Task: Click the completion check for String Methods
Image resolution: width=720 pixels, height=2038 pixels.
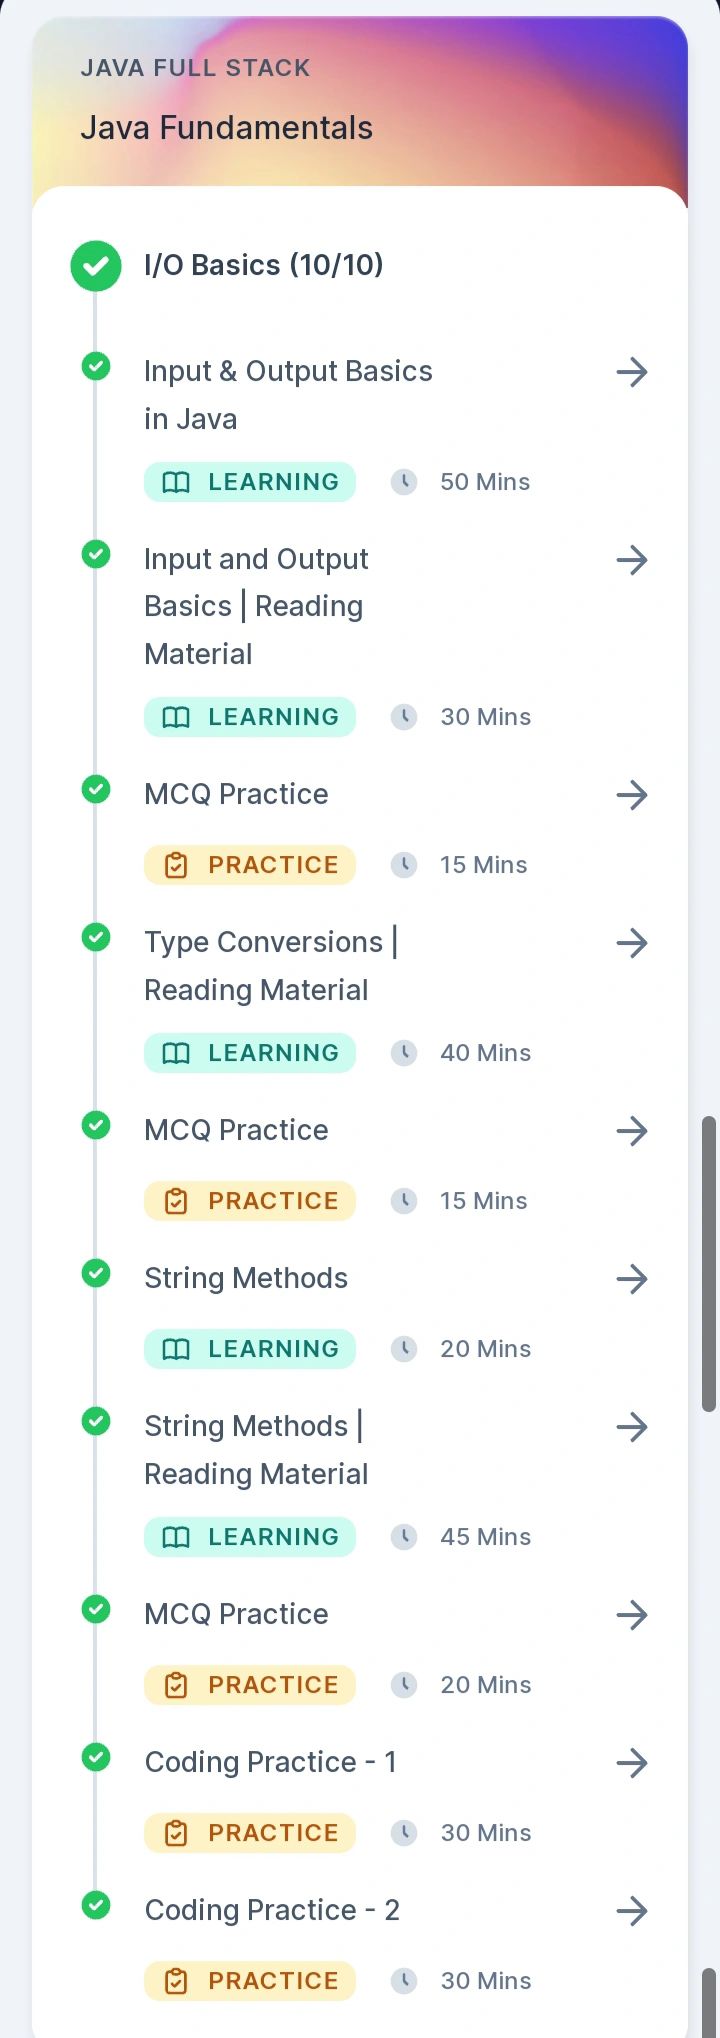Action: (96, 1274)
